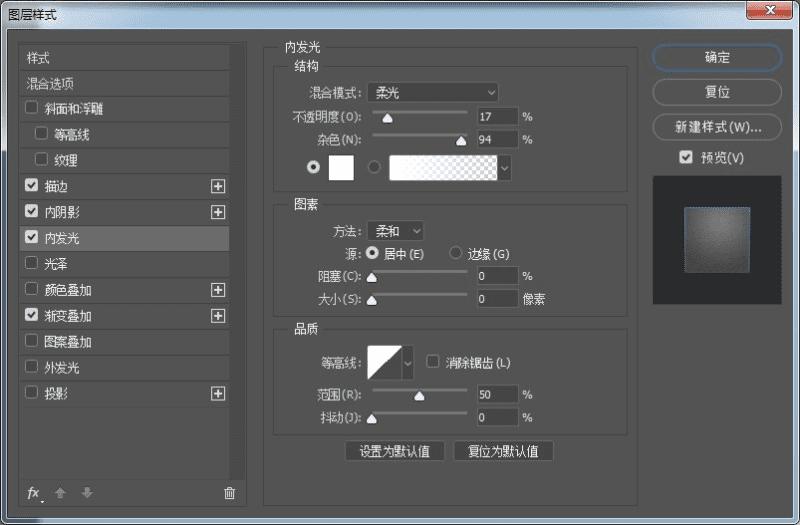Click the trash icon to delete effect
This screenshot has width=800, height=525.
[x=230, y=493]
